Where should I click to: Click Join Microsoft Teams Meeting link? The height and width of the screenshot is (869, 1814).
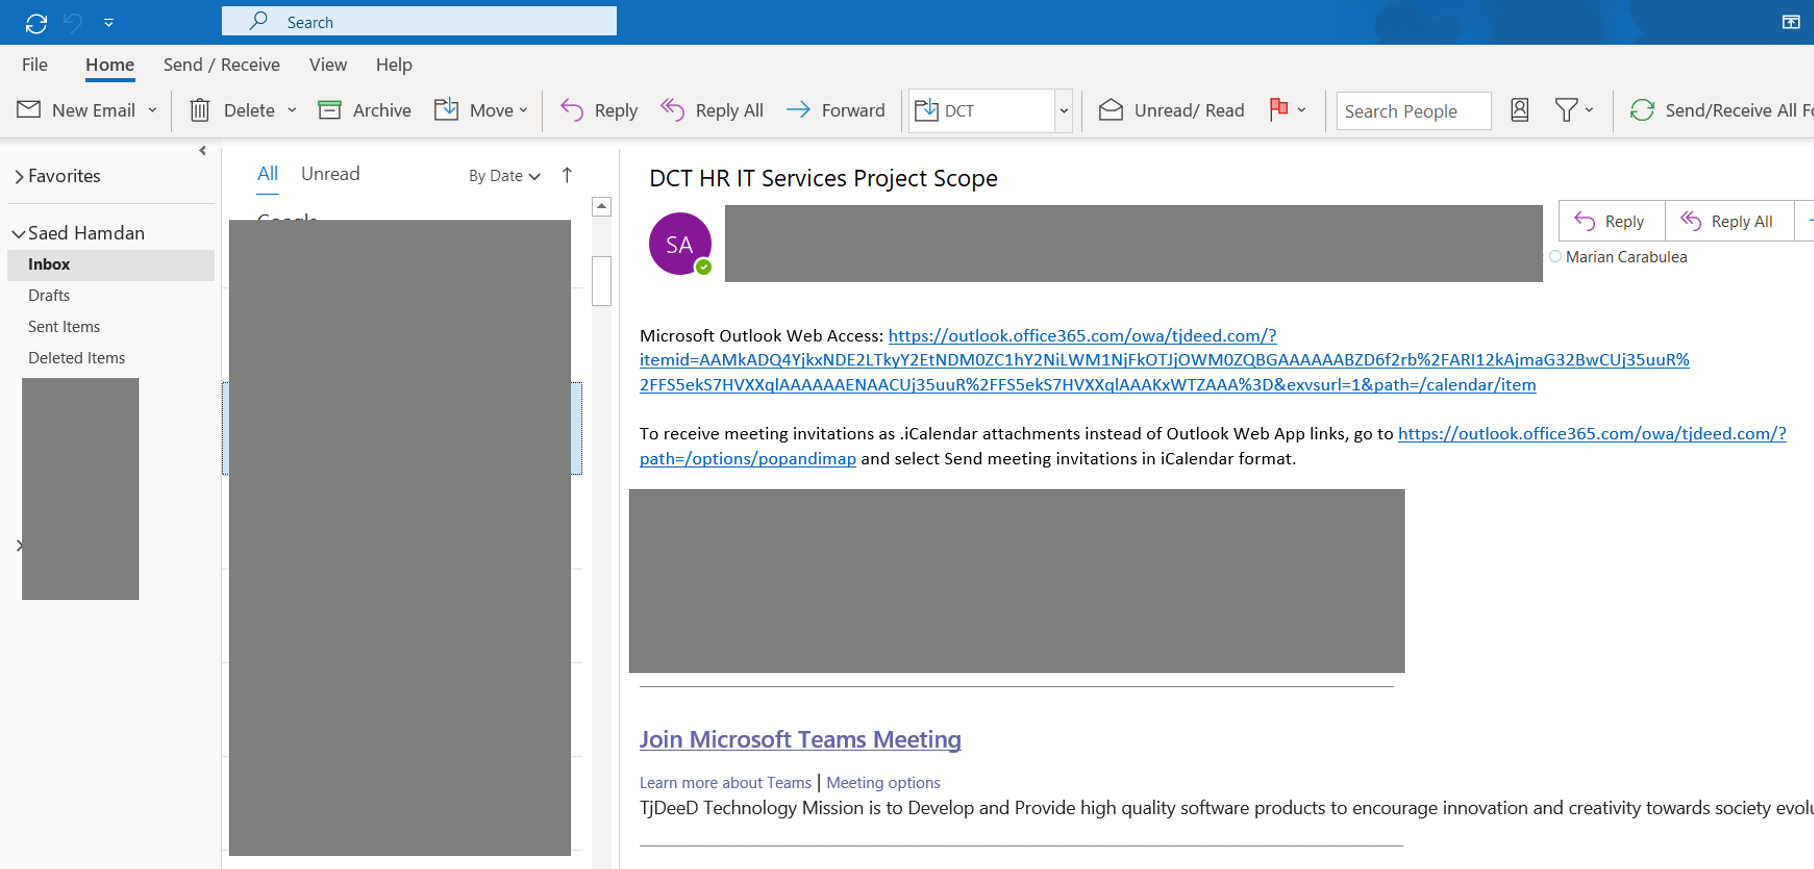[x=800, y=740]
